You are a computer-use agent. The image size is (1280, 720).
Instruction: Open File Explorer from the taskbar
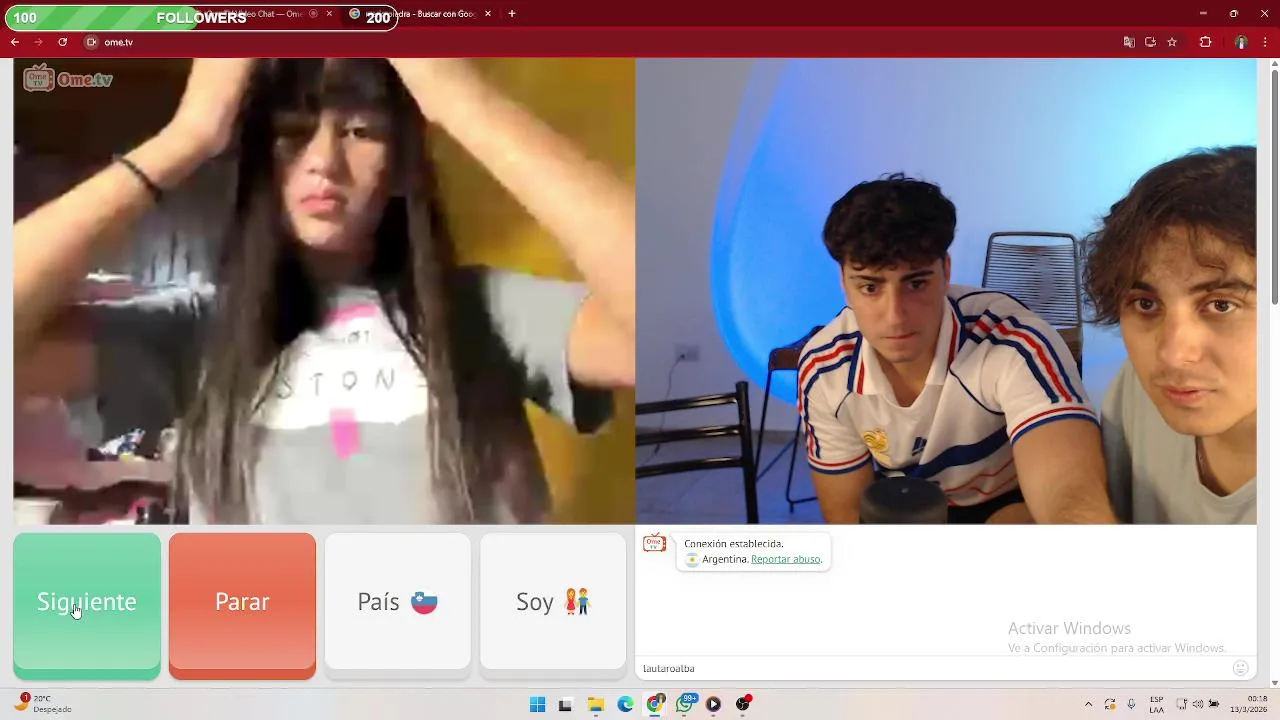tap(595, 704)
